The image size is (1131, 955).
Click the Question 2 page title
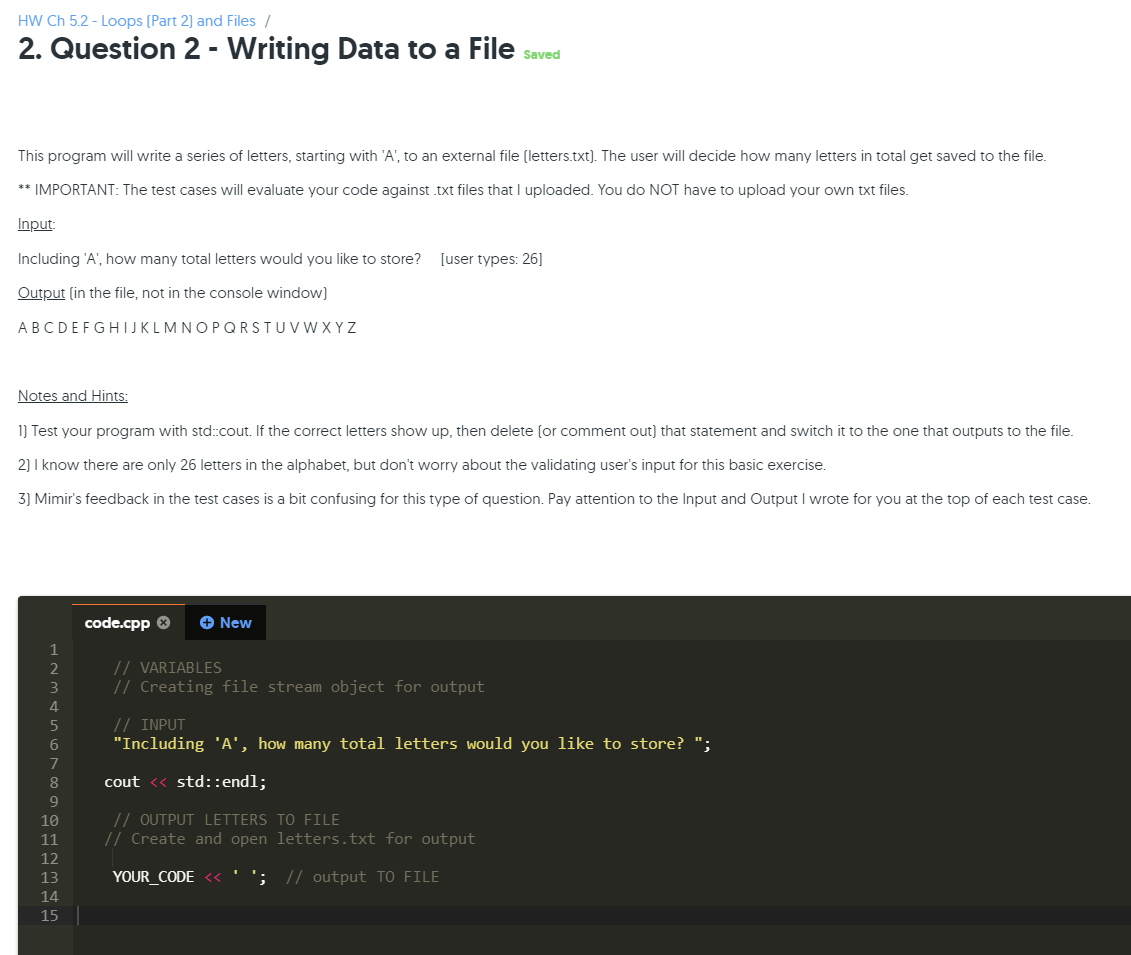pos(266,49)
